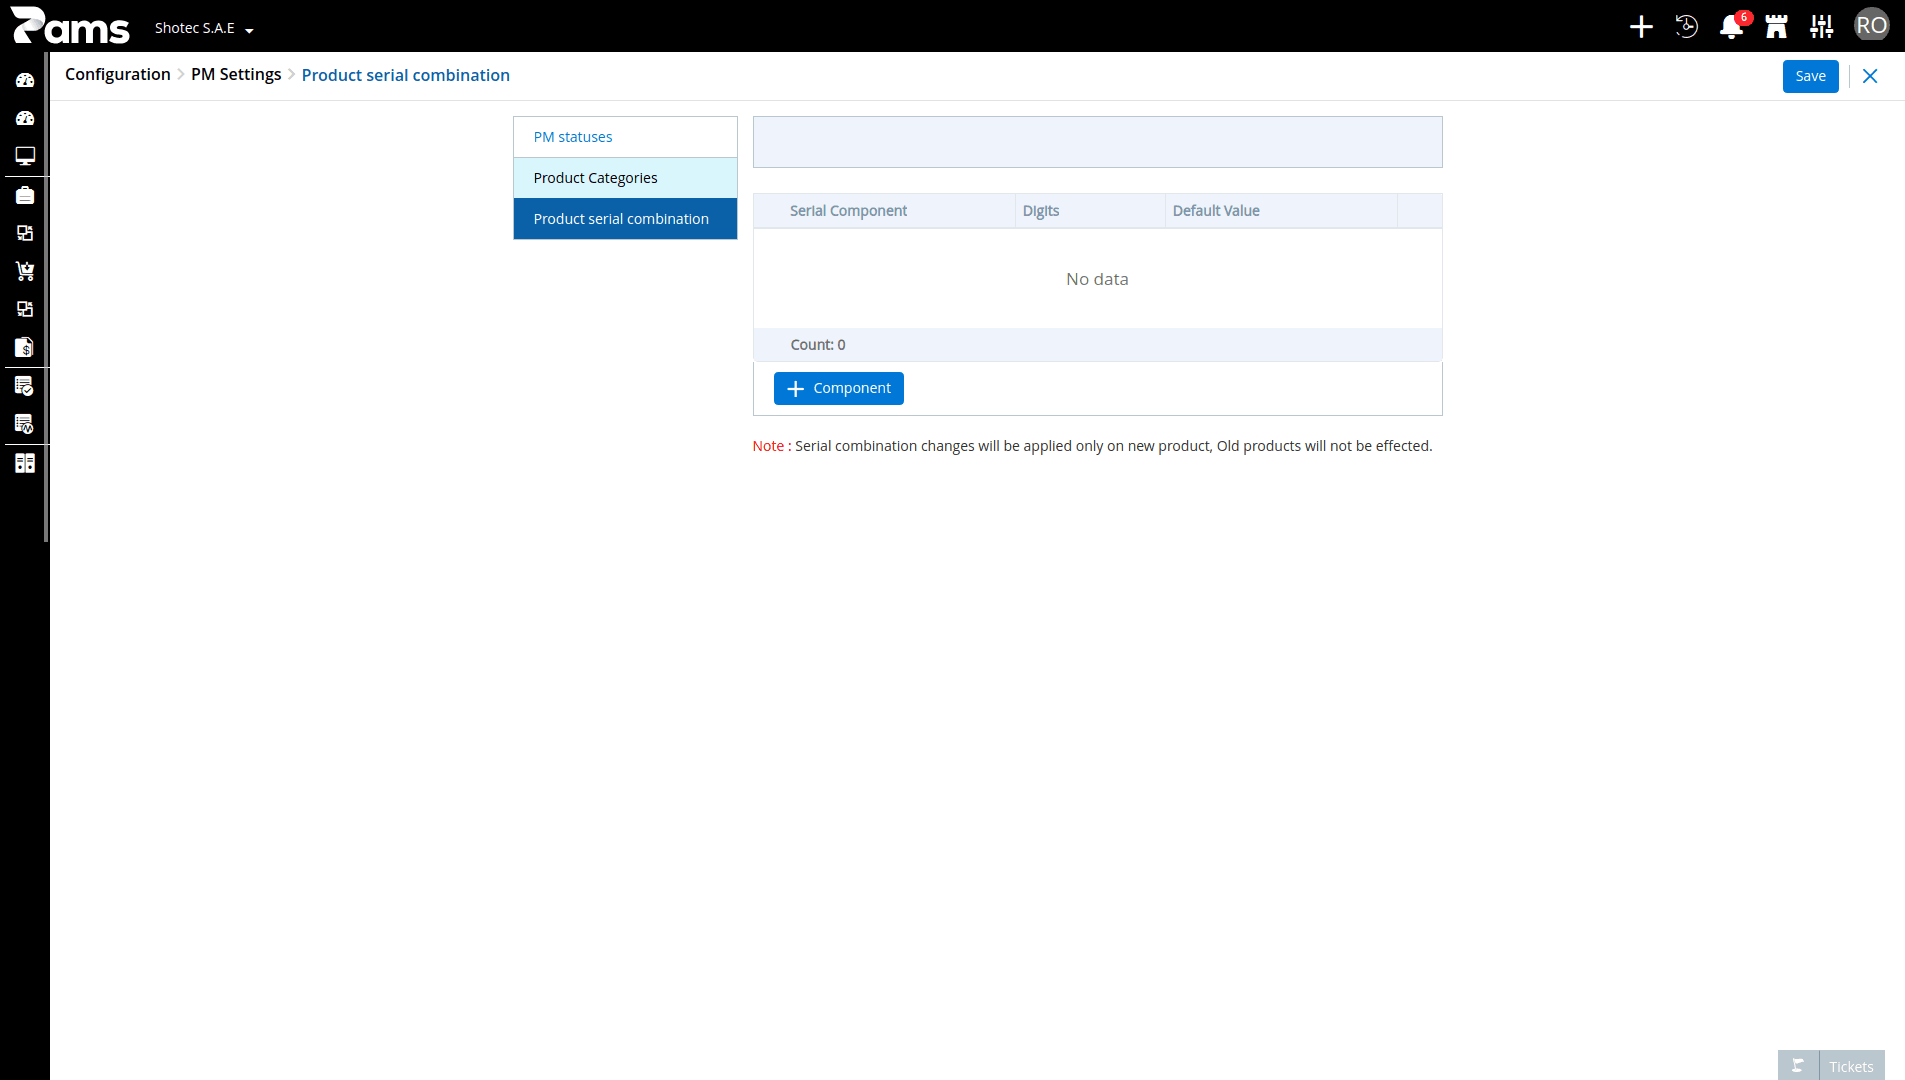Click transfer squares icon below the shopping cart
This screenshot has height=1080, width=1905.
(25, 309)
